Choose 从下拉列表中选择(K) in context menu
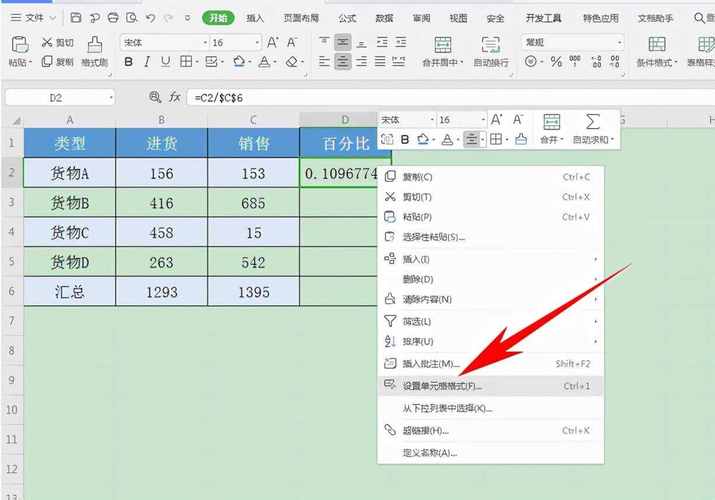 click(x=491, y=408)
